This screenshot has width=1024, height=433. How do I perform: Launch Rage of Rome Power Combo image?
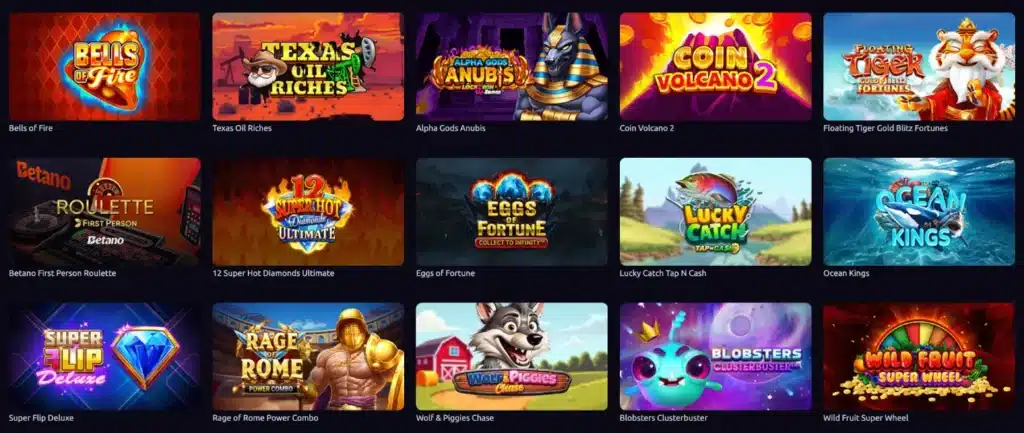pyautogui.click(x=308, y=357)
